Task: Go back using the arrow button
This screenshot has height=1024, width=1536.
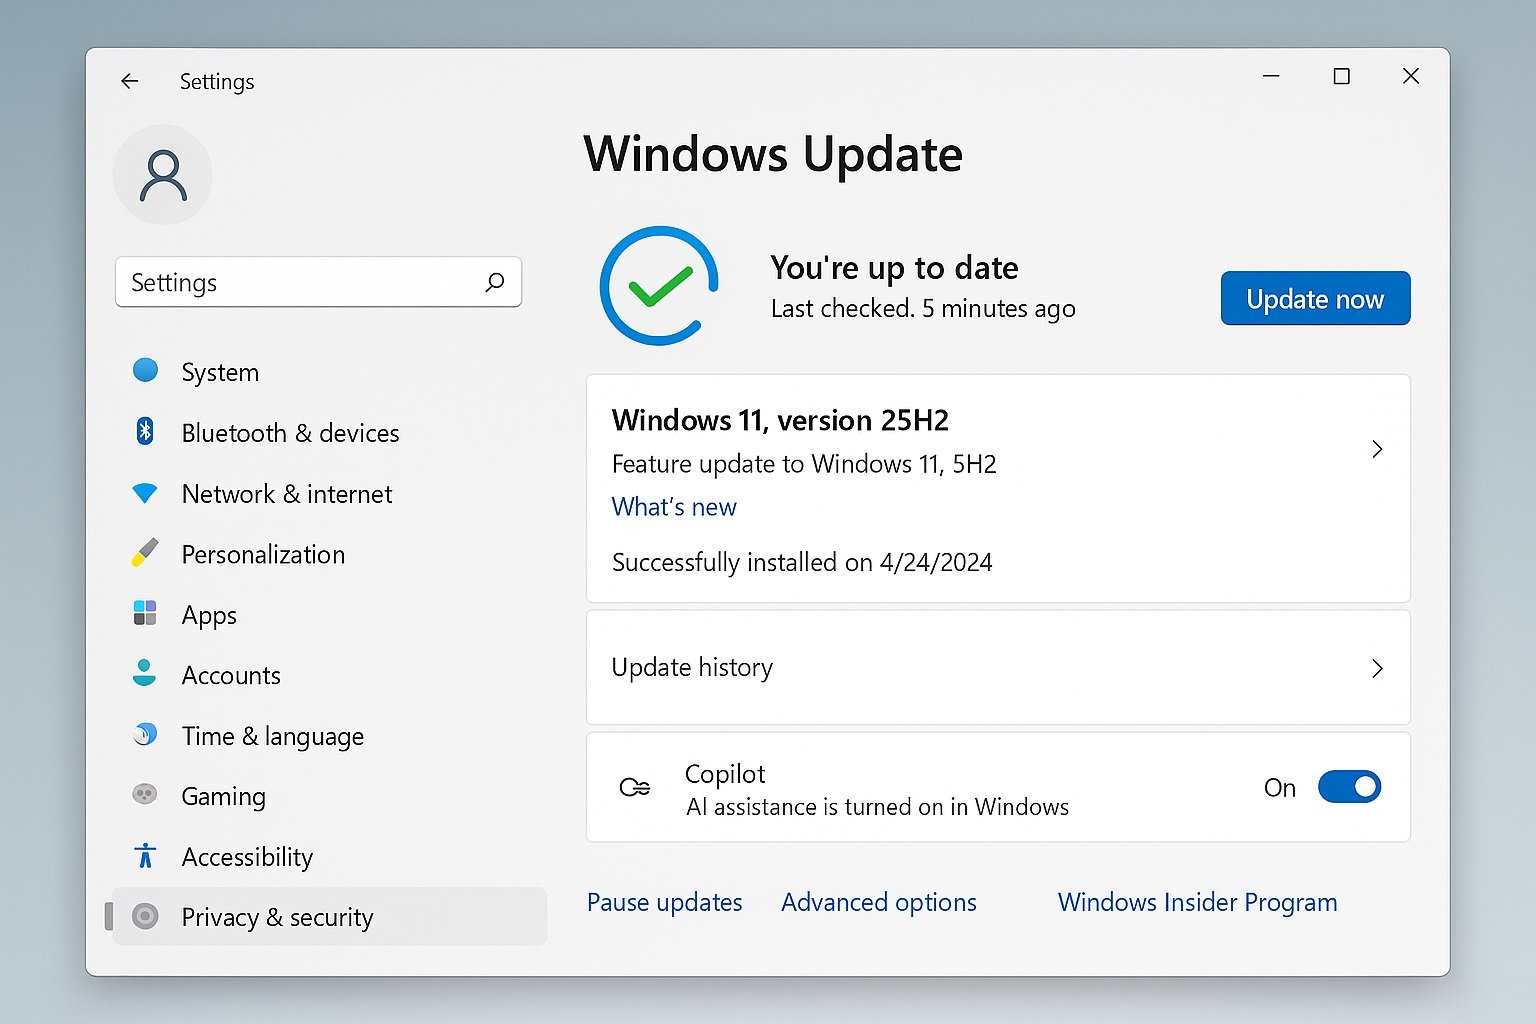Action: pyautogui.click(x=129, y=81)
